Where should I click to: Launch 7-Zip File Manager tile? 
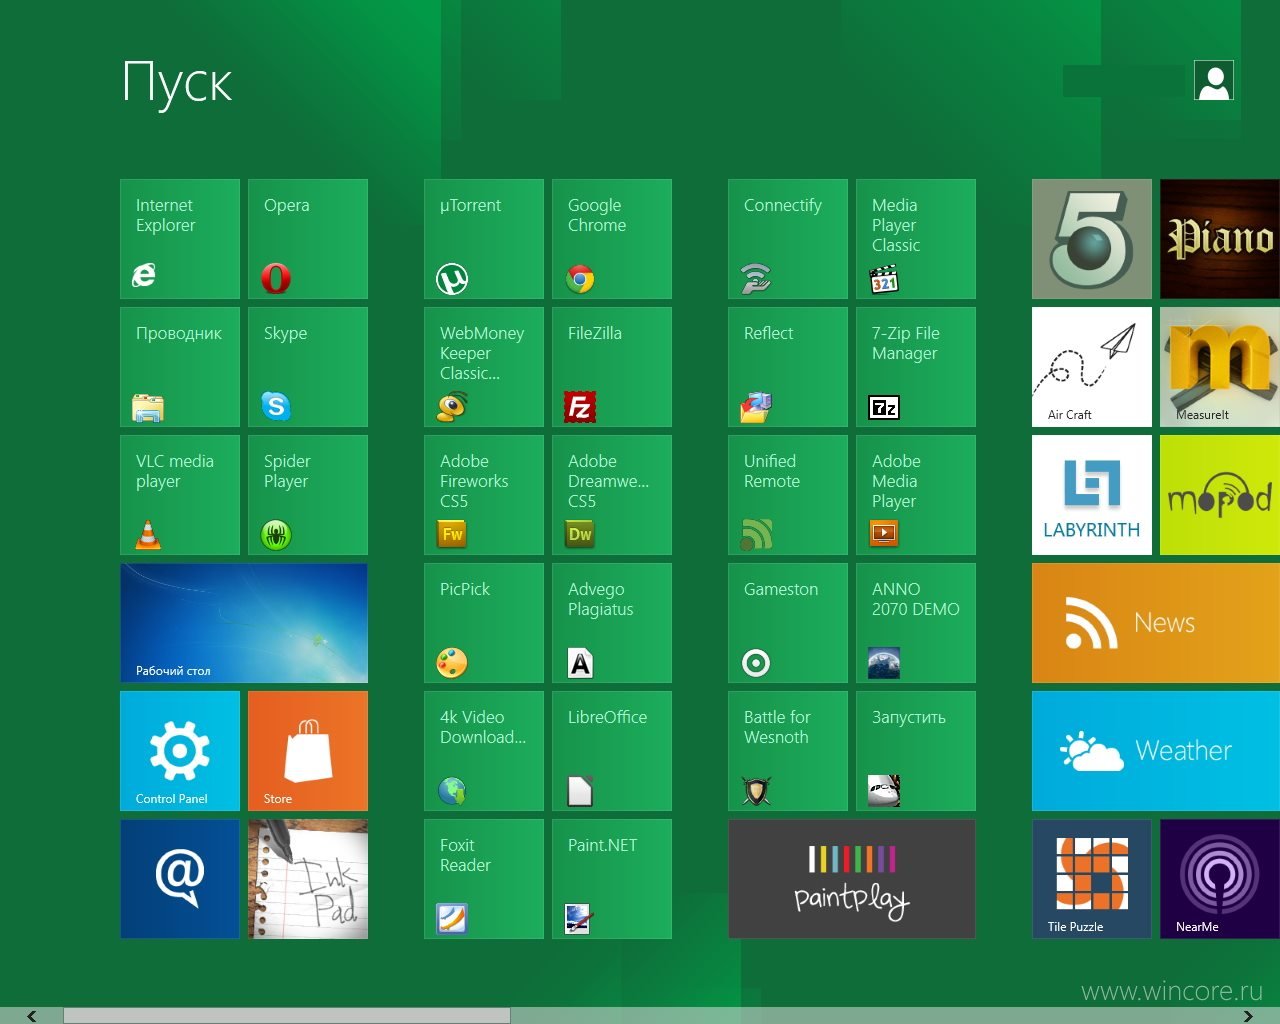(916, 367)
